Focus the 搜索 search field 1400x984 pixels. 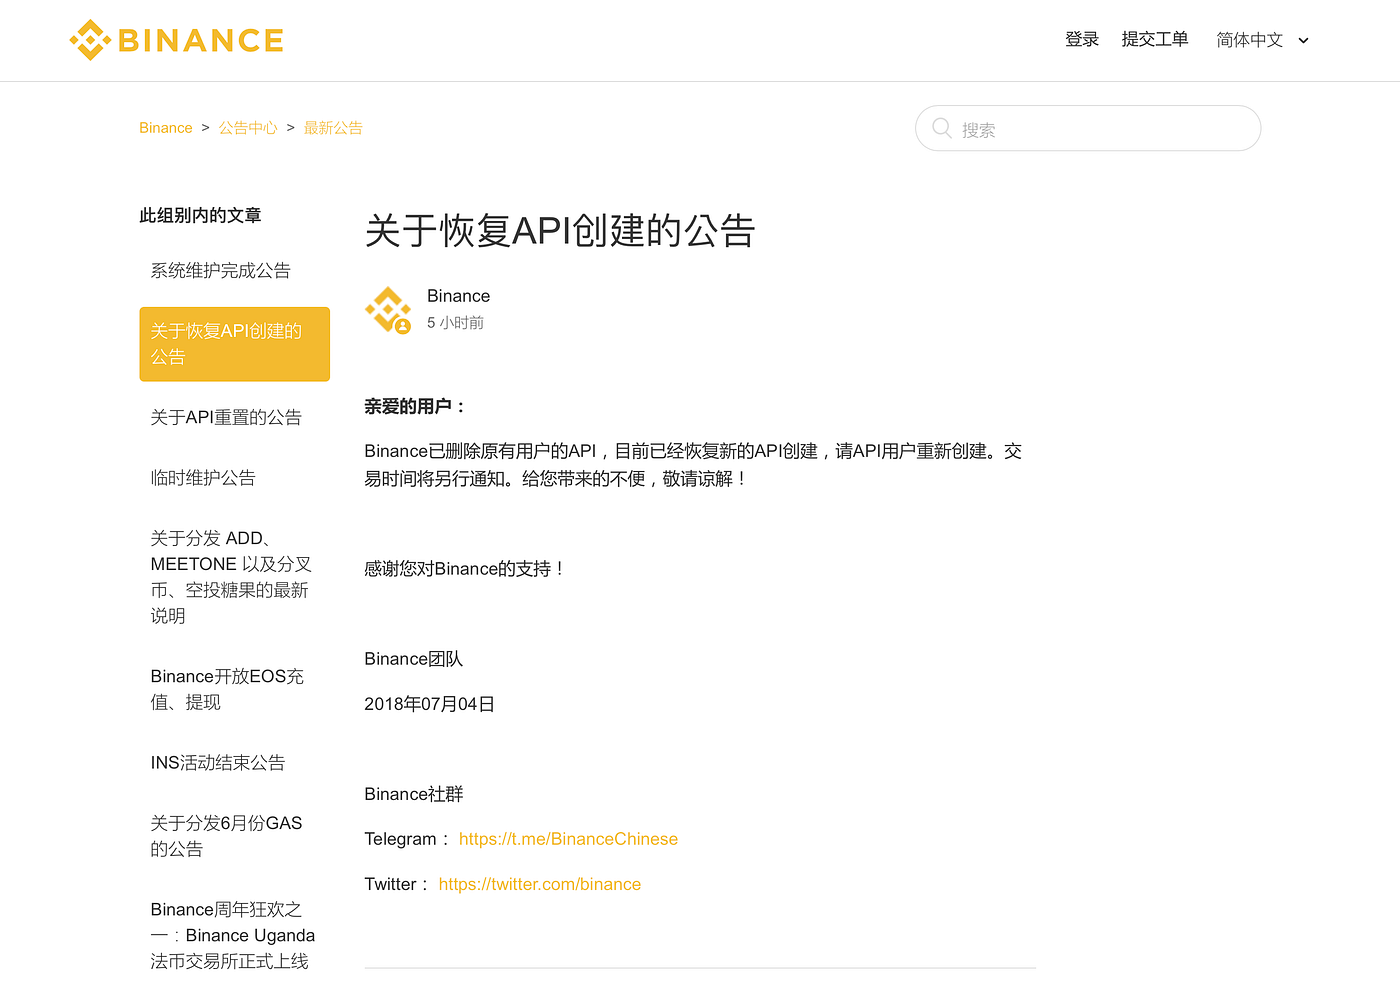[1088, 128]
